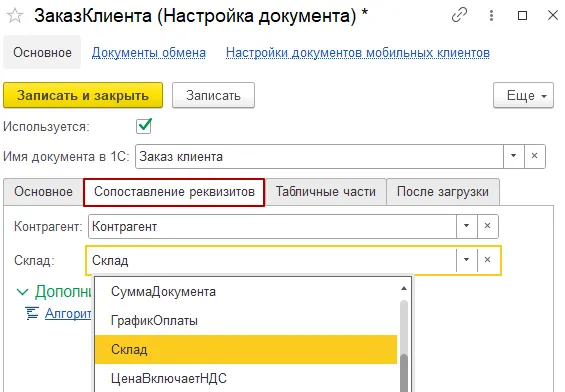
Task: Open Настройки документов мобильных клиентов link
Action: point(358,53)
